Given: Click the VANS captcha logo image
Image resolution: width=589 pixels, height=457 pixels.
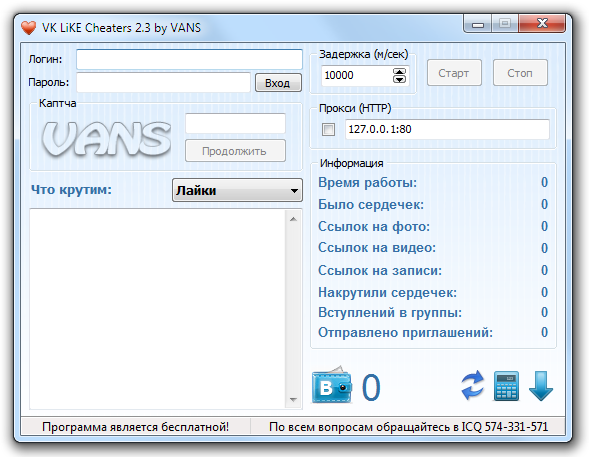Looking at the screenshot, I should [106, 139].
